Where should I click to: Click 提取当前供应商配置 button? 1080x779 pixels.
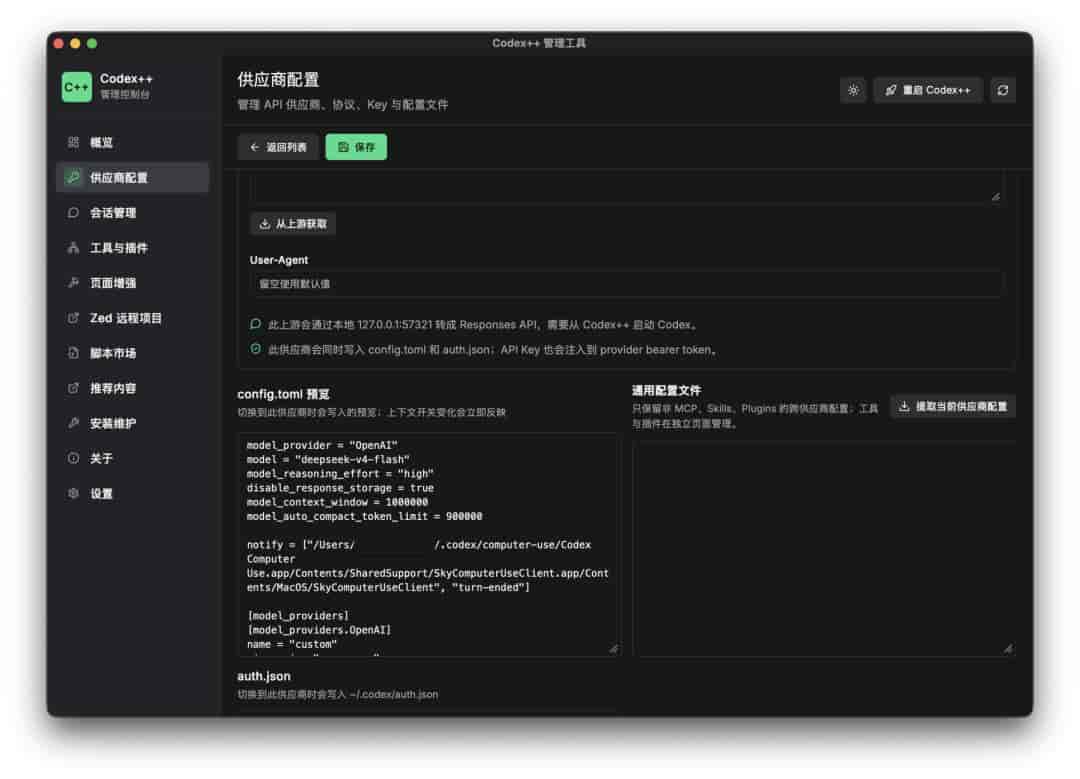pyautogui.click(x=953, y=406)
